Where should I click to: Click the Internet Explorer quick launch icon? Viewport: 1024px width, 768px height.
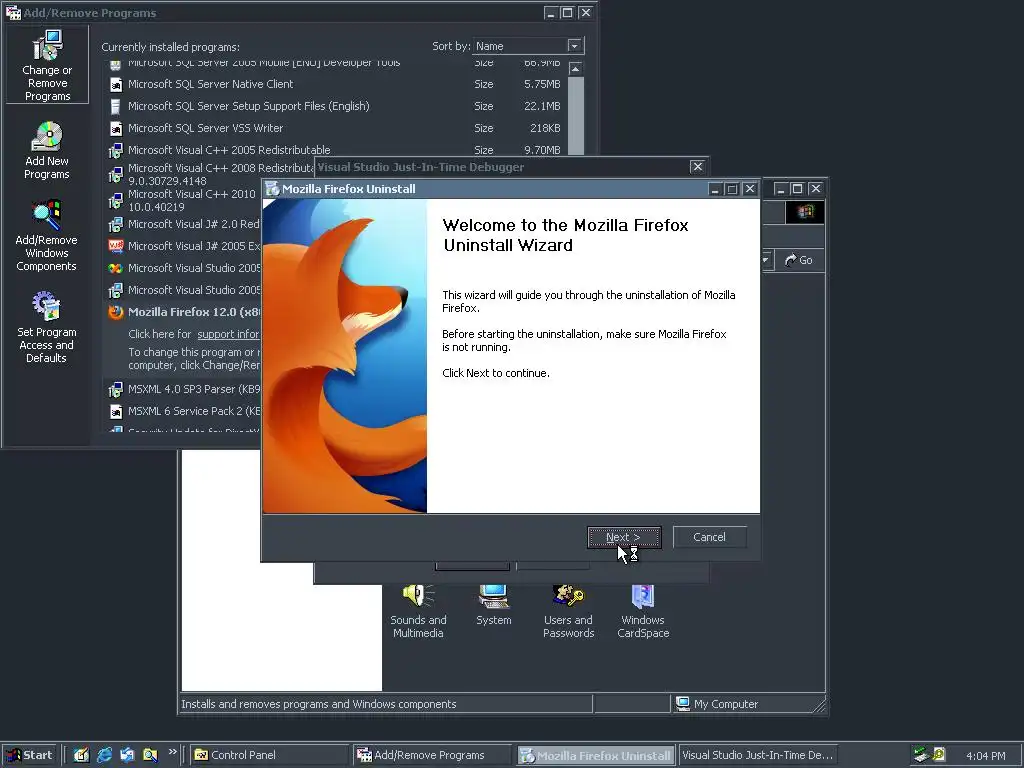104,755
